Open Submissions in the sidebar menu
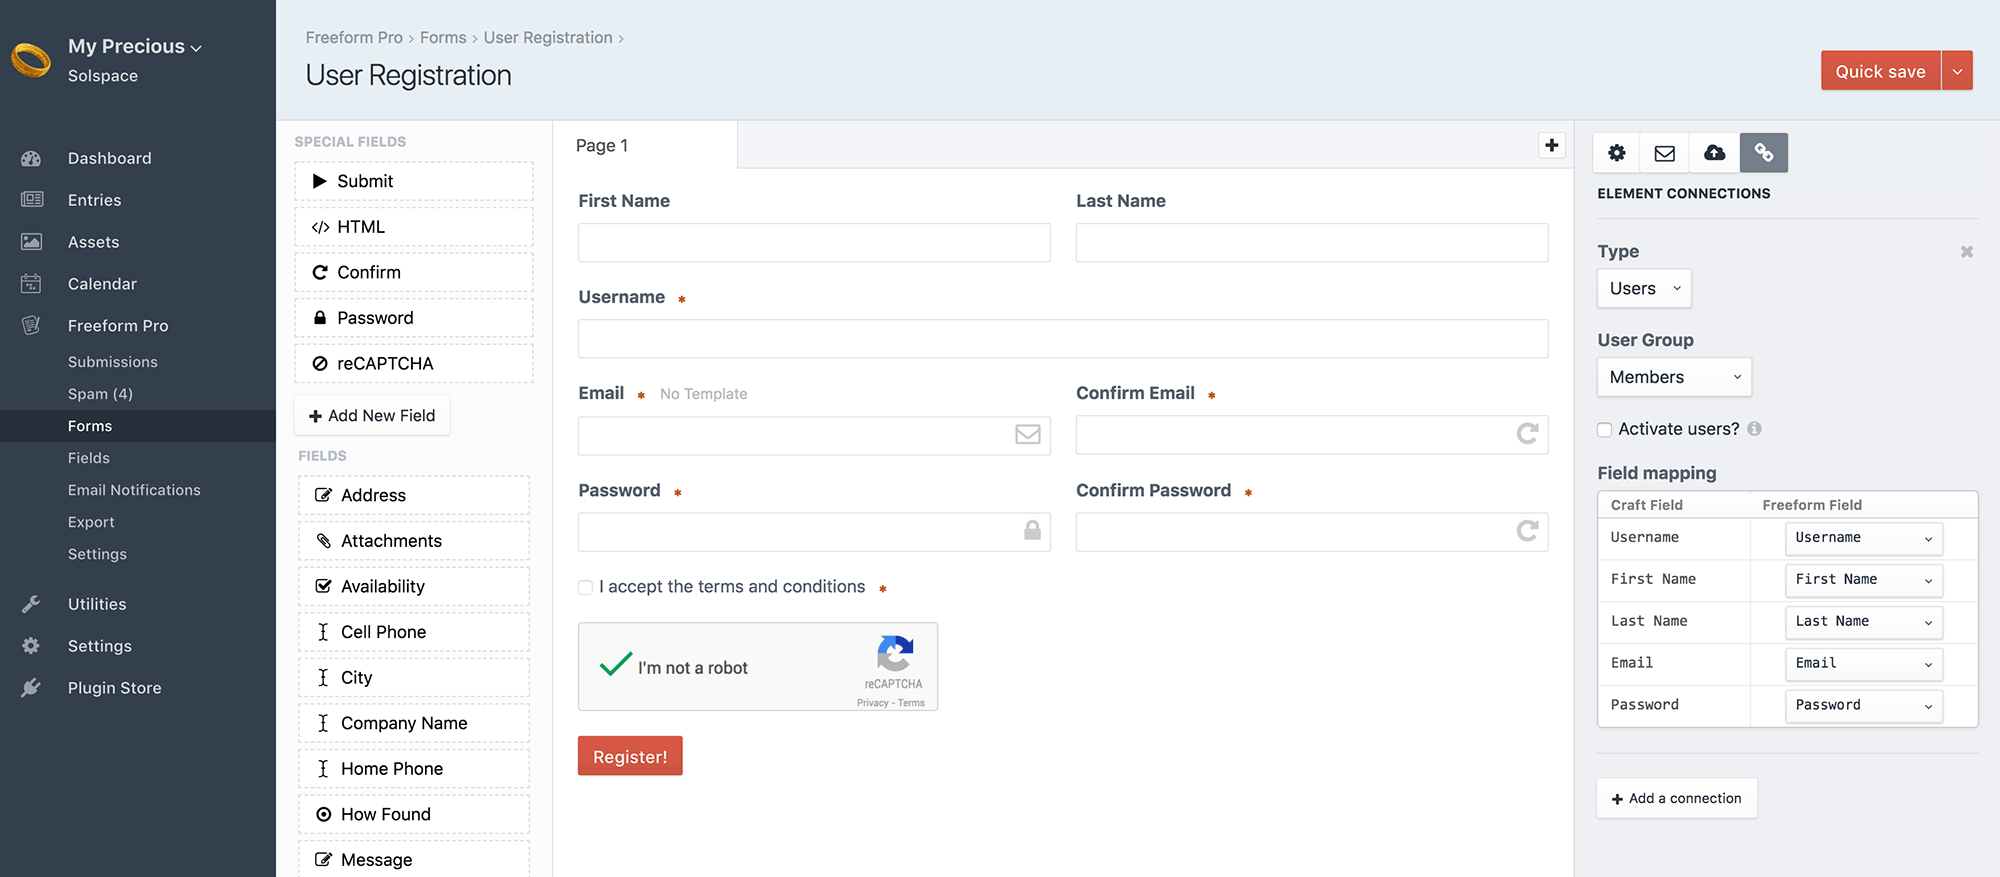This screenshot has height=877, width=2000. click(112, 362)
